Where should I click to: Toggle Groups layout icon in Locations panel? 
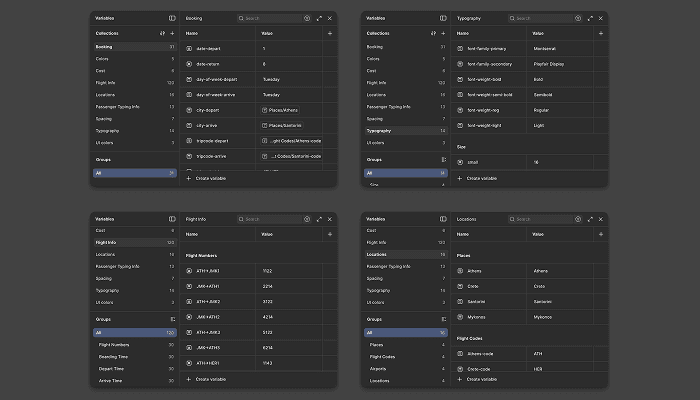click(x=443, y=320)
